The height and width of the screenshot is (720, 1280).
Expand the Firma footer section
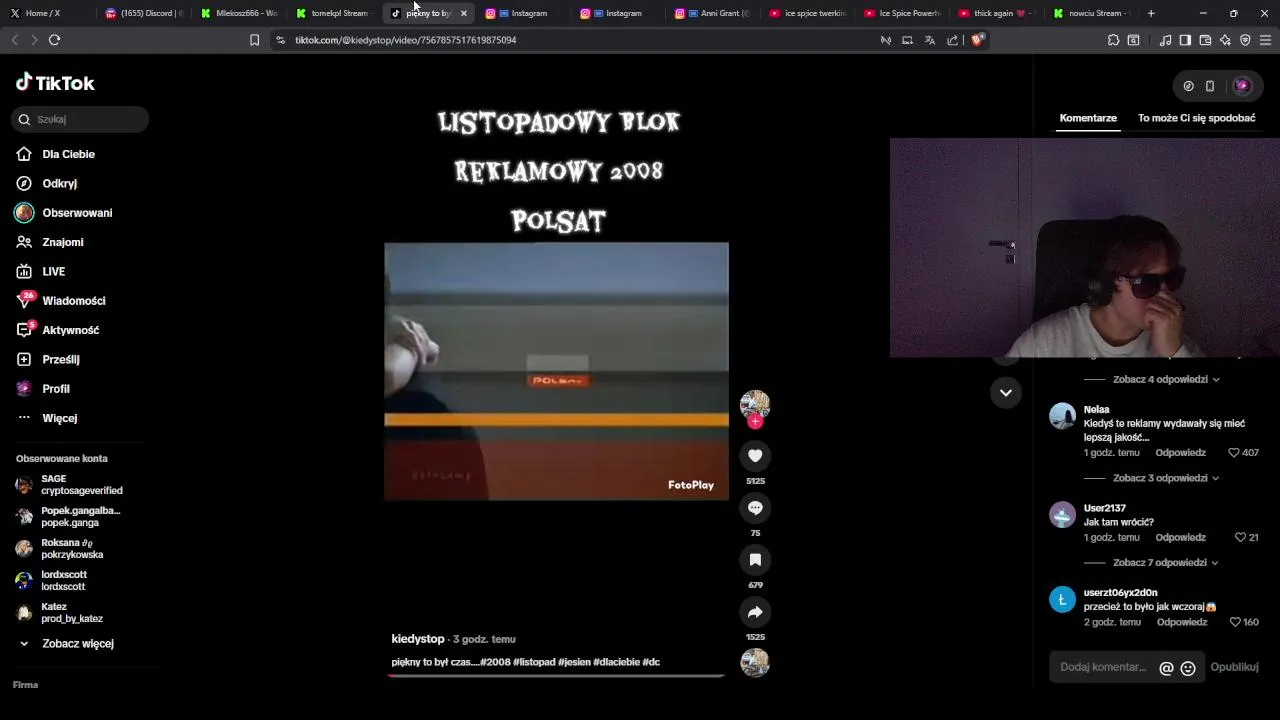(x=25, y=685)
